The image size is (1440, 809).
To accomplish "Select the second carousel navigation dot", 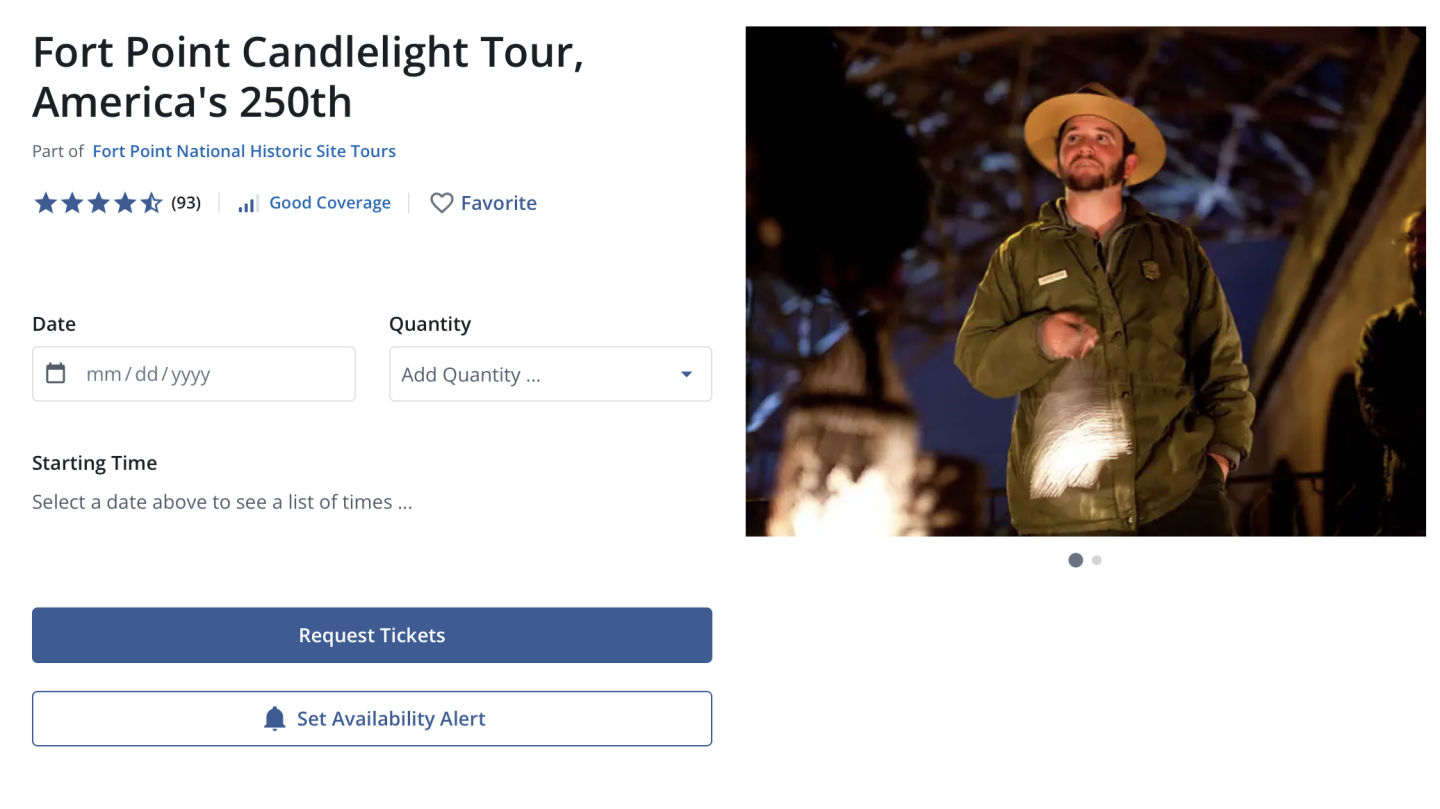I will coord(1096,560).
